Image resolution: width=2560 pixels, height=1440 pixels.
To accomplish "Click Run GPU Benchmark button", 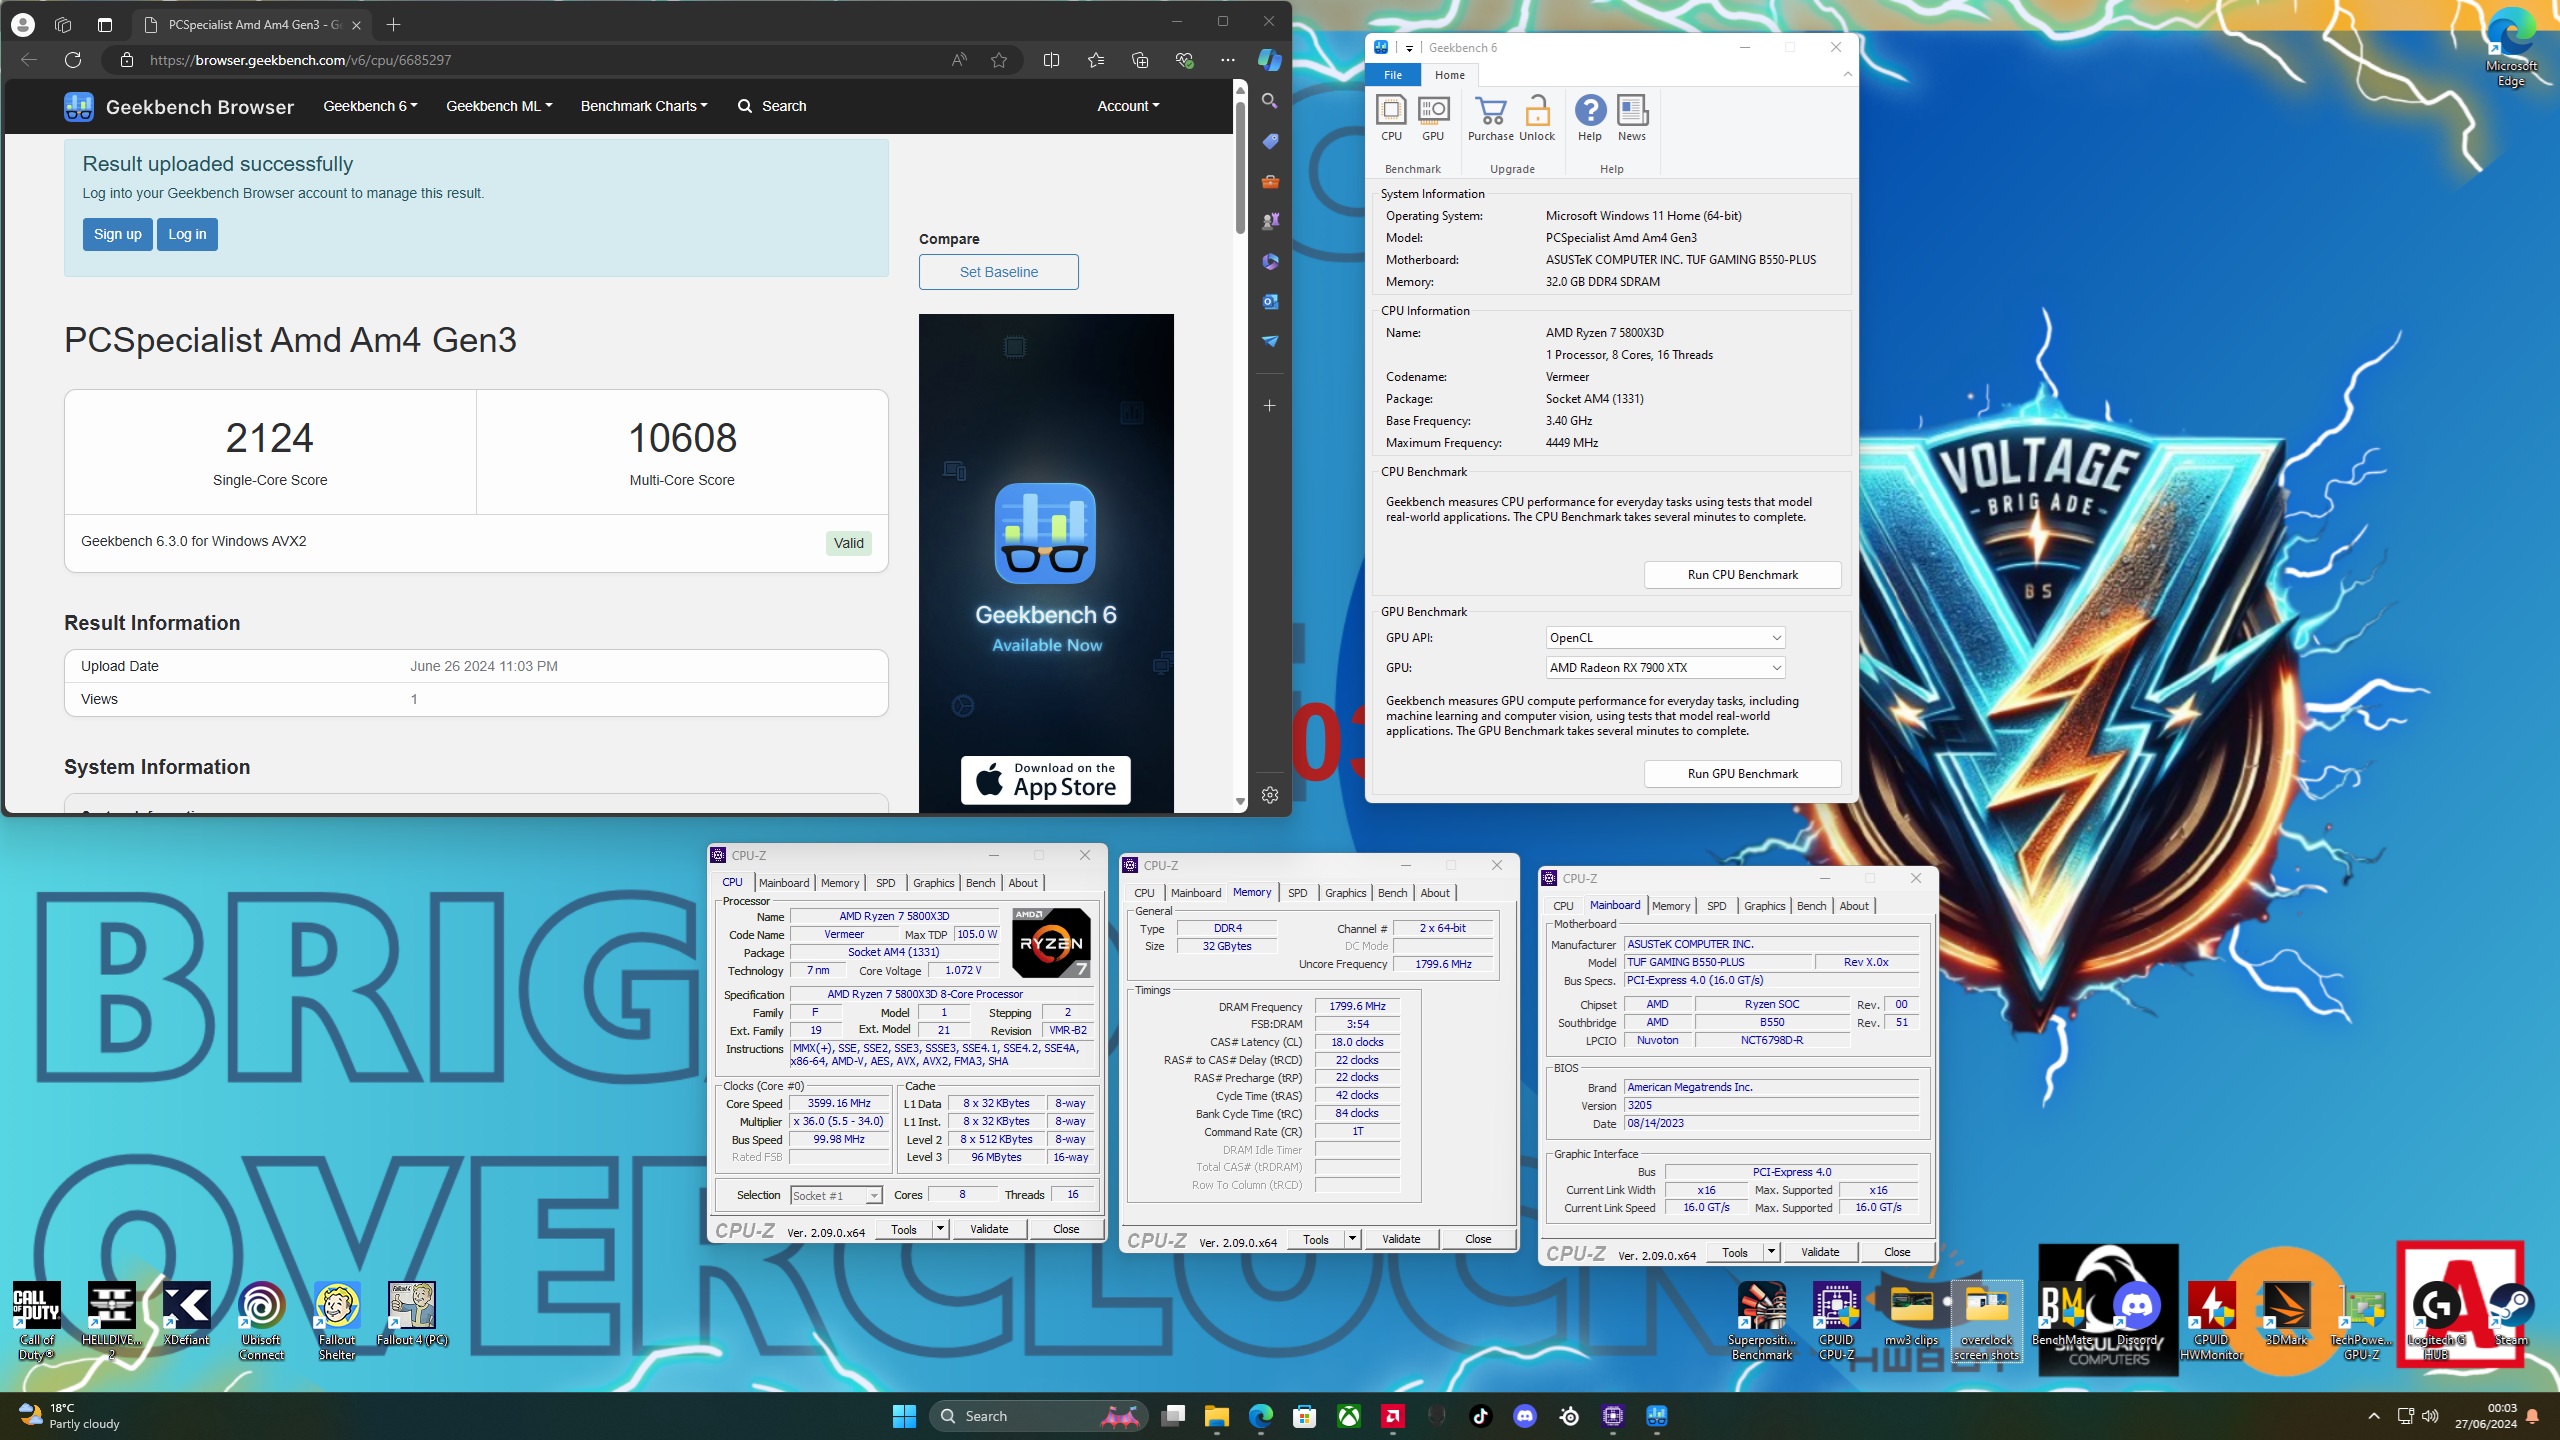I will click(1742, 774).
